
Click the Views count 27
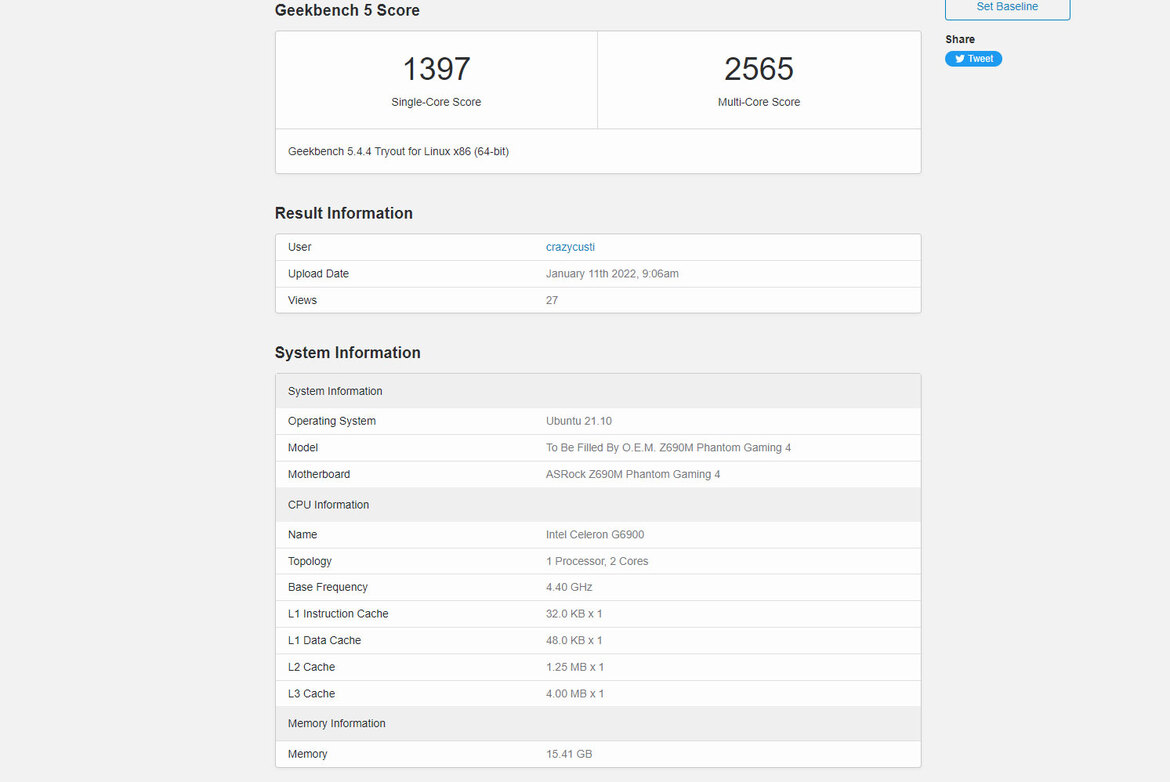(551, 301)
